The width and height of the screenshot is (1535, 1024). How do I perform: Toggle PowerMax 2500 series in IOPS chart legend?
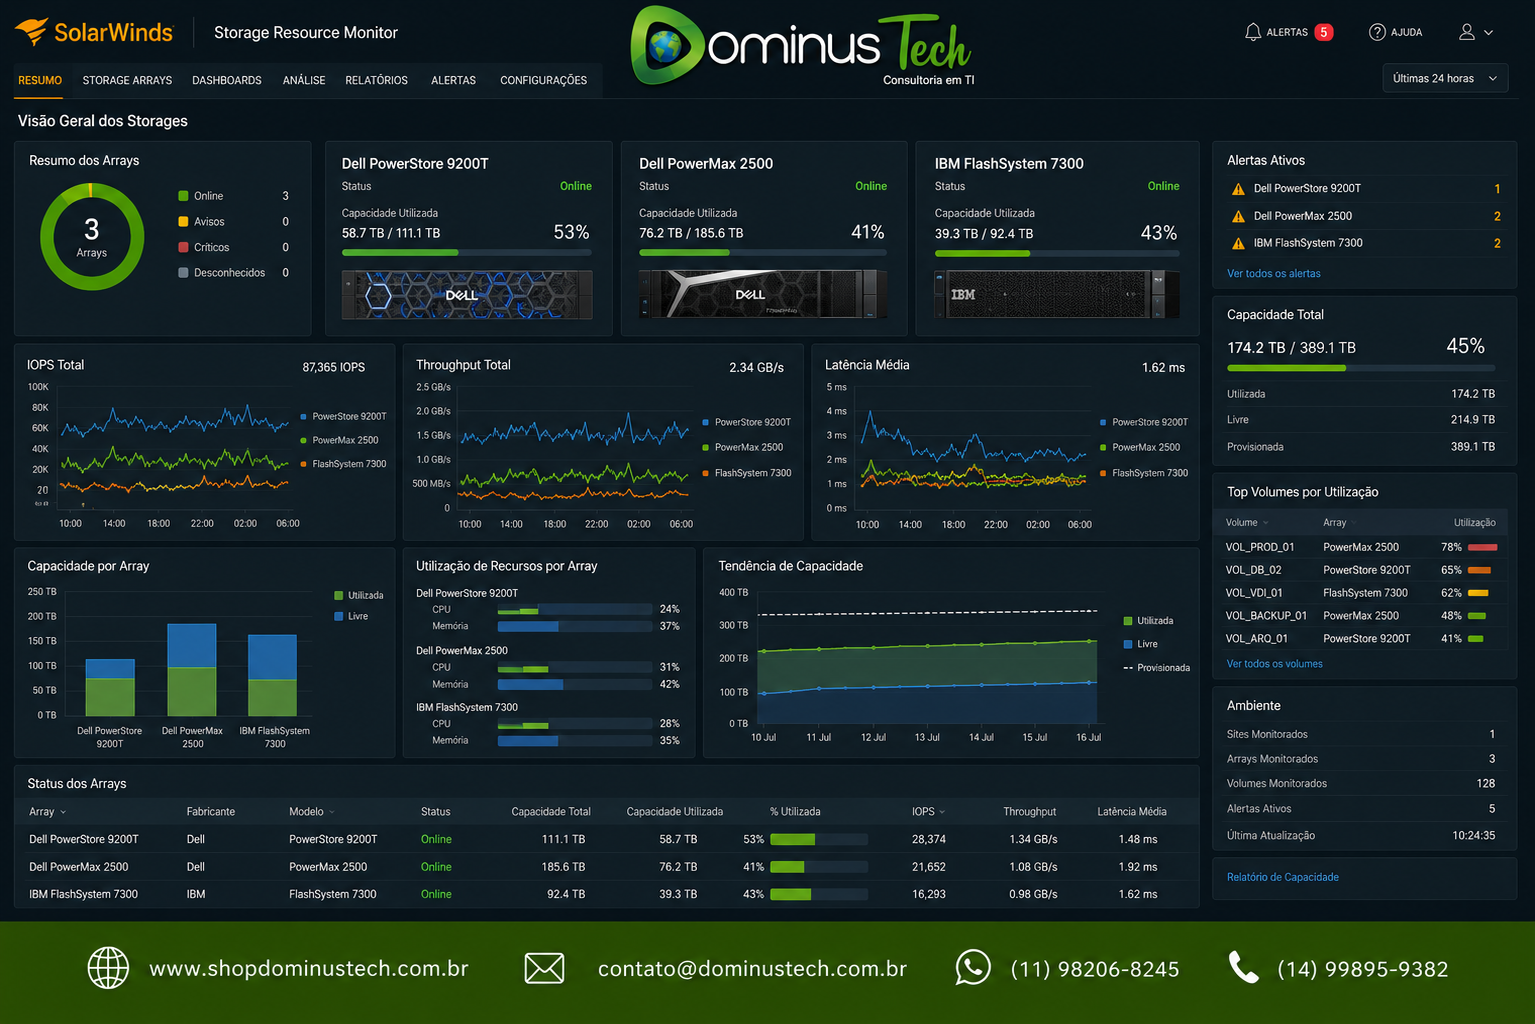(339, 440)
